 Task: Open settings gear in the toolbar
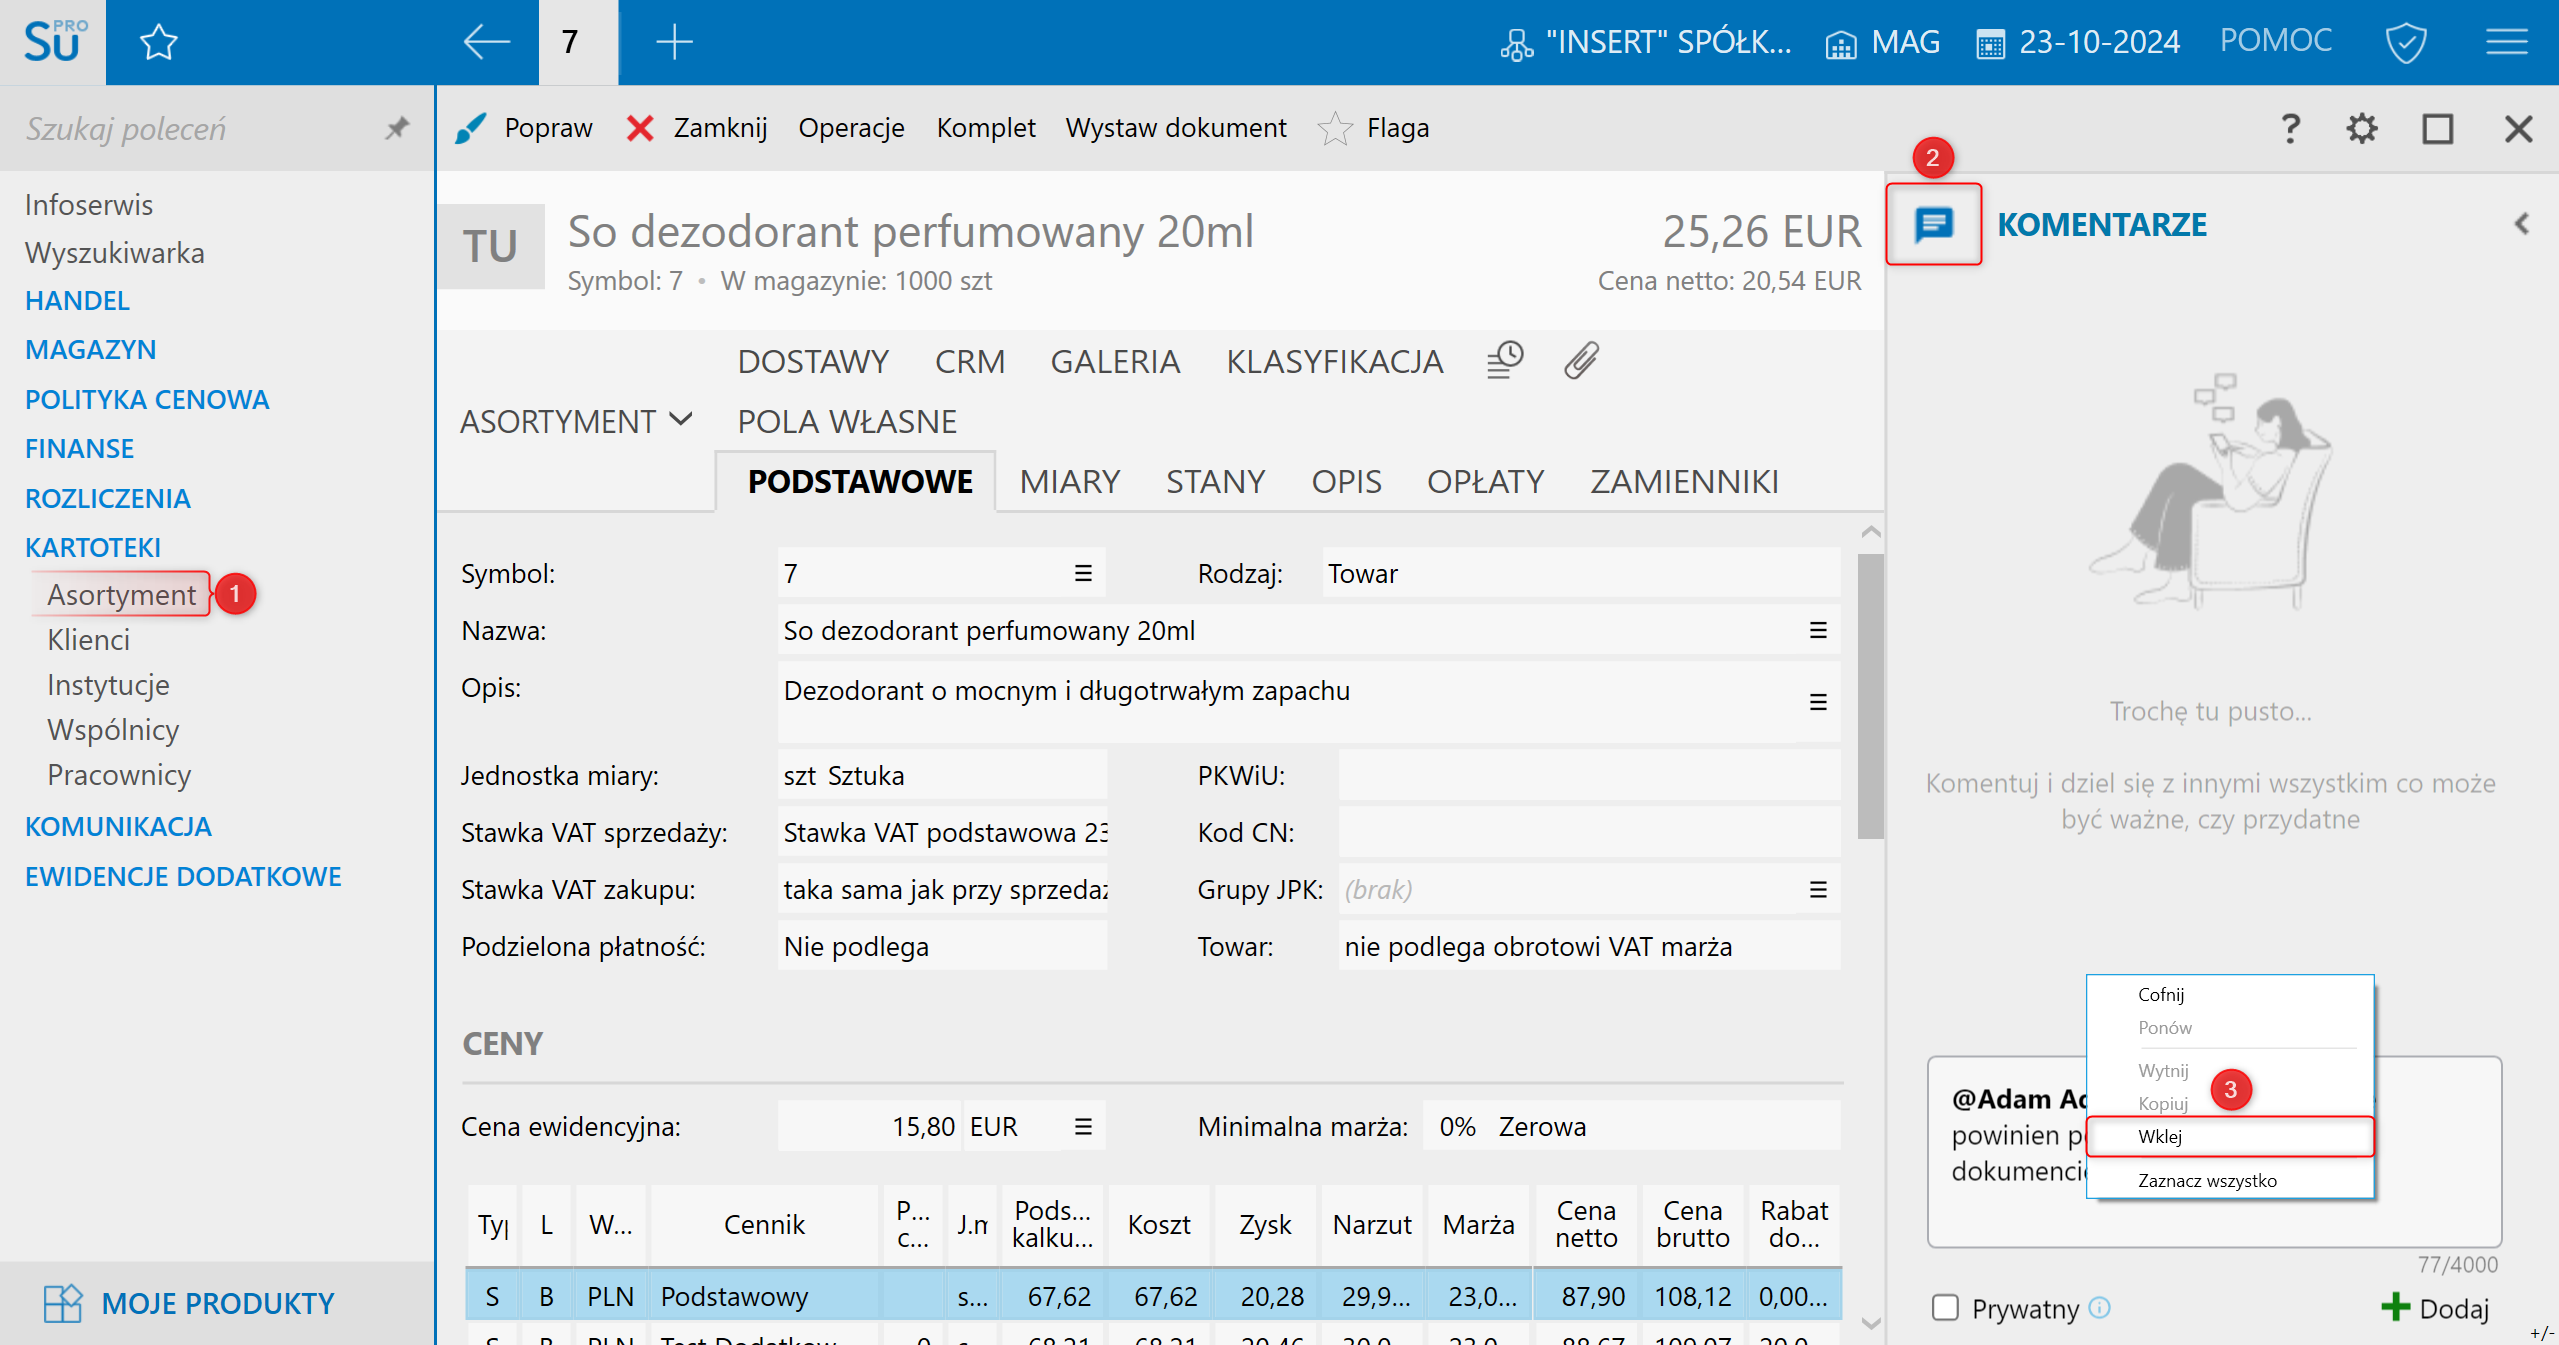(2361, 128)
